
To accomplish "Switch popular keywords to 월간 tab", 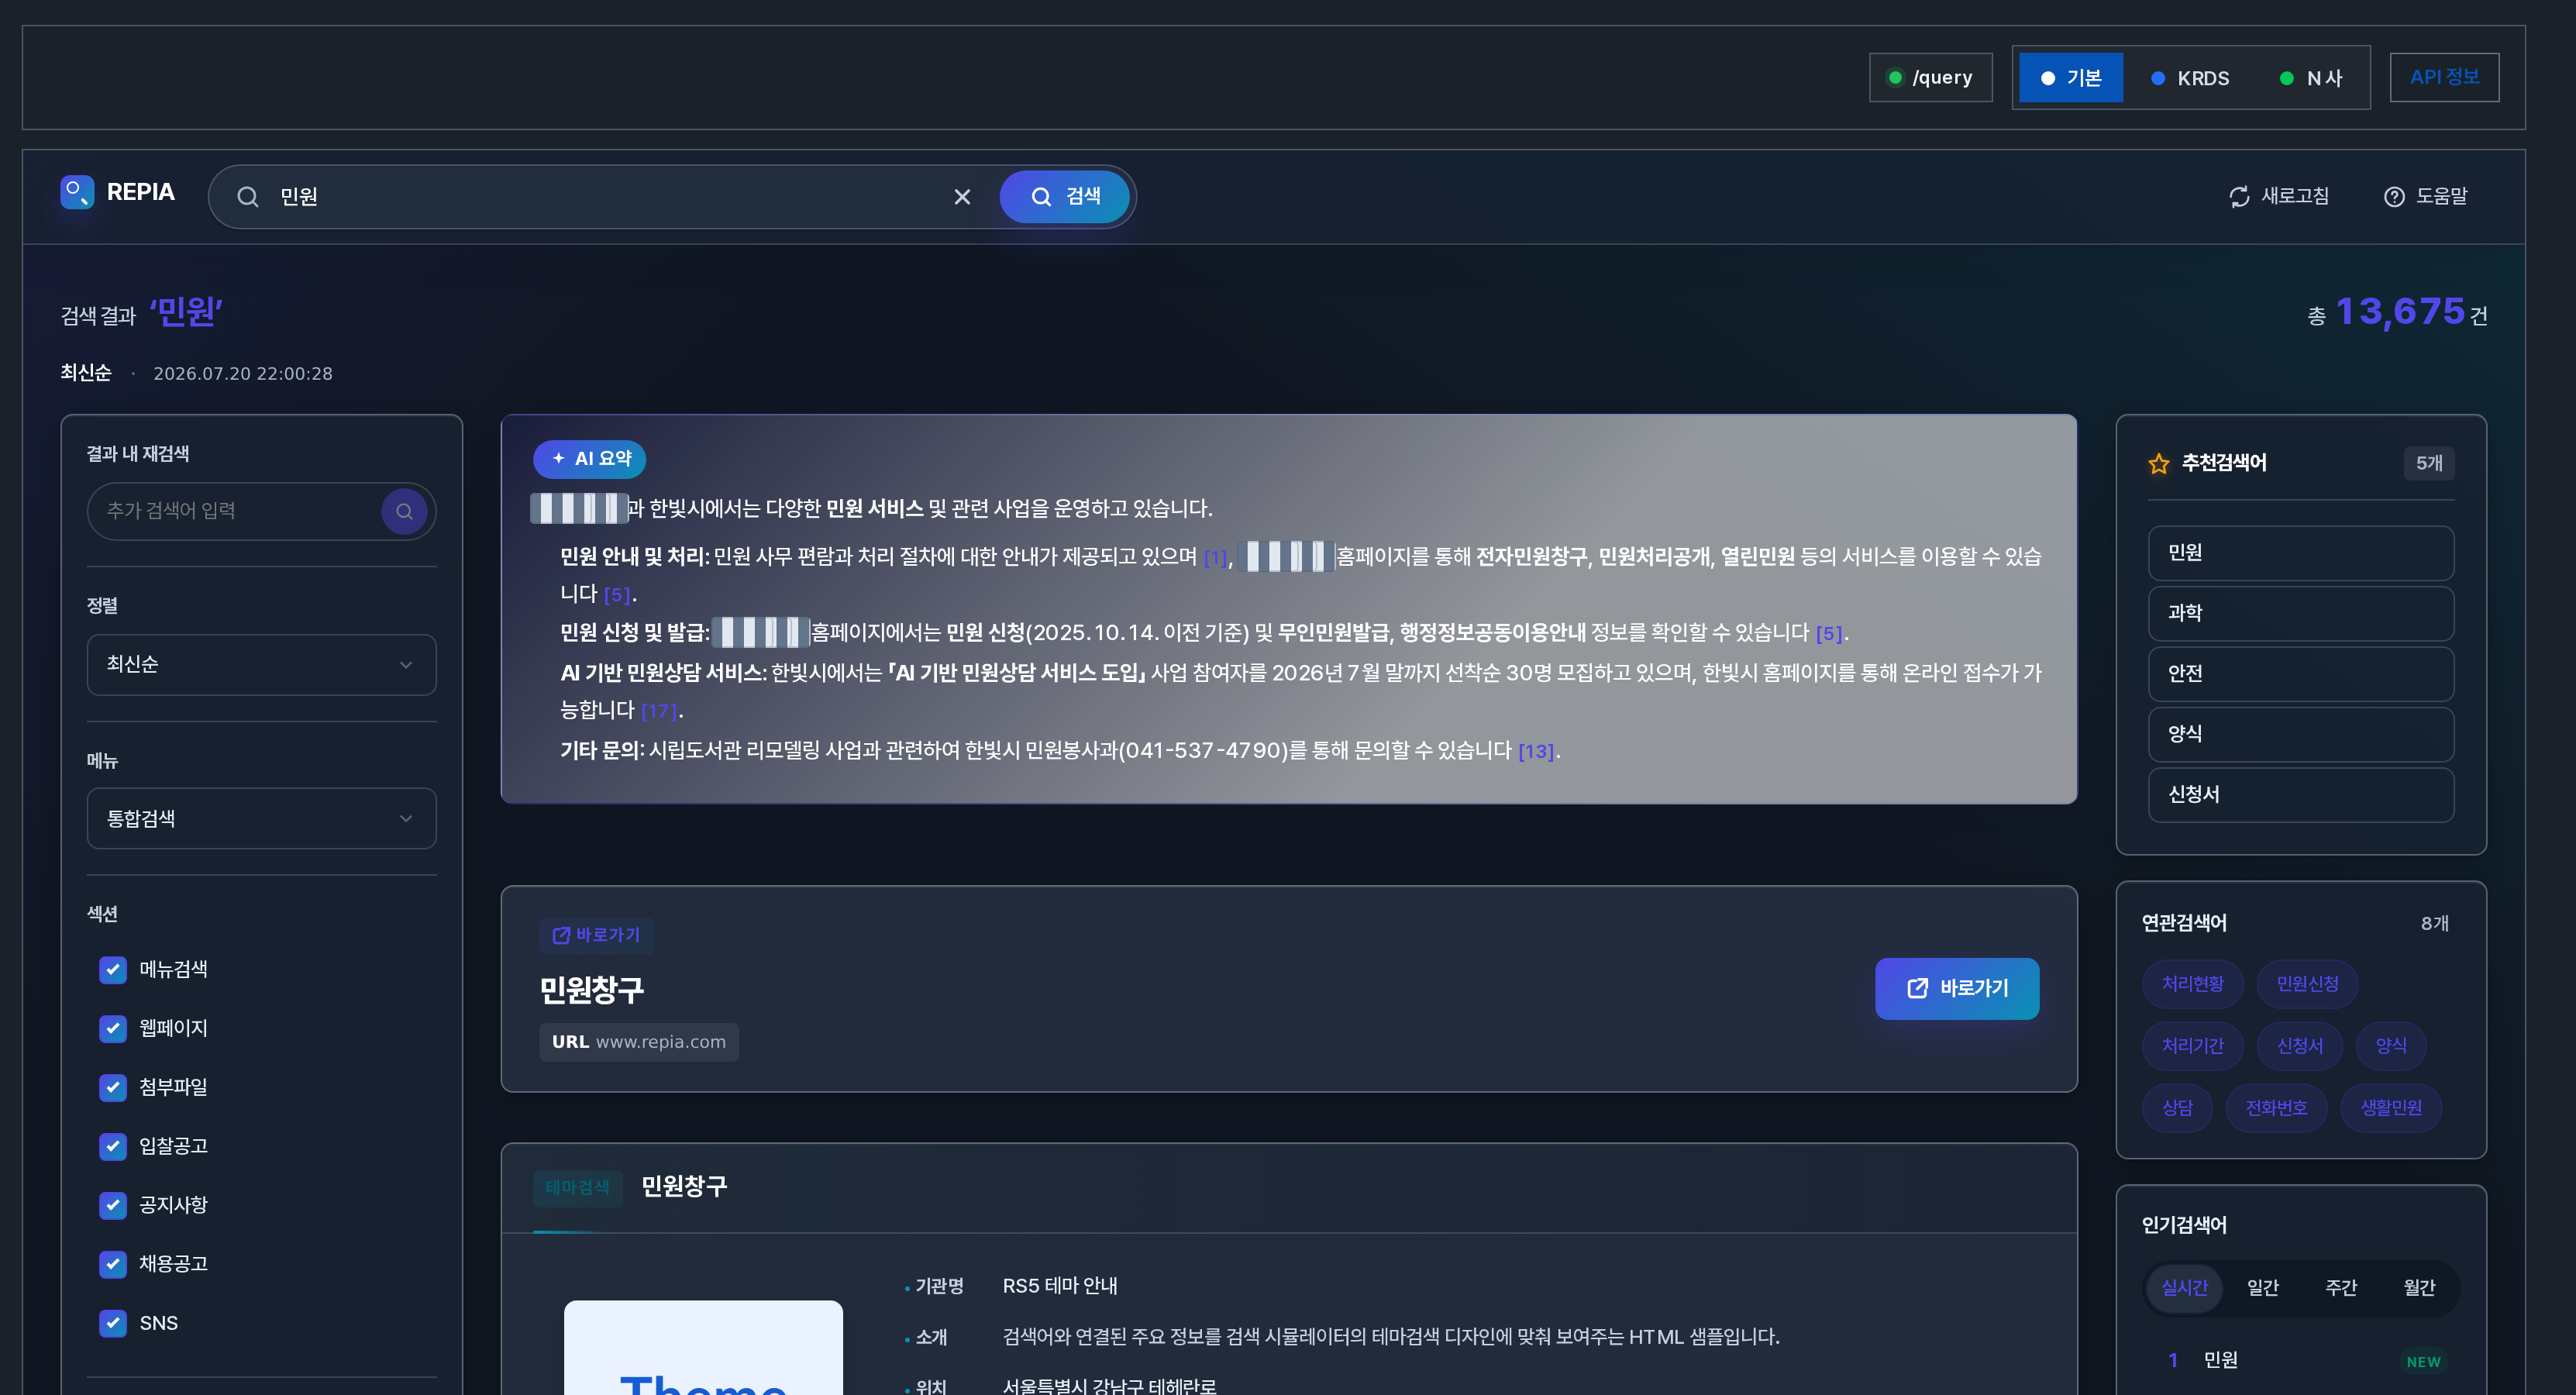I will coord(2419,1288).
